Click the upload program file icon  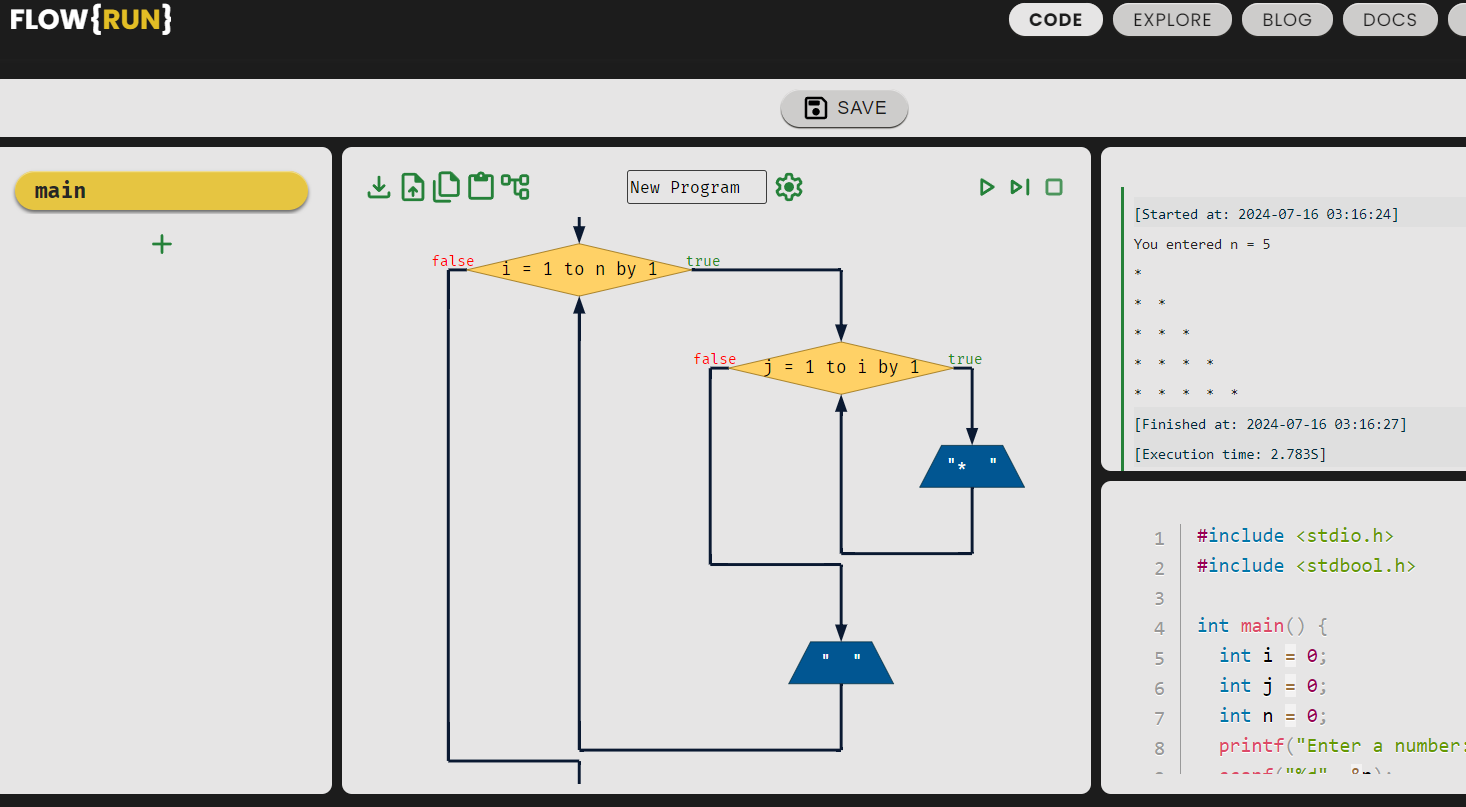coord(413,186)
